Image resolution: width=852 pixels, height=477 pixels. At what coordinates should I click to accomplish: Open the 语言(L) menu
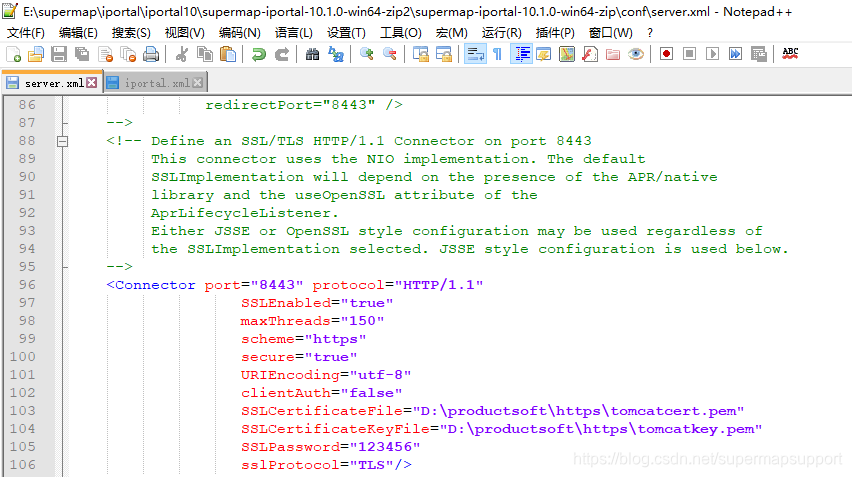[x=293, y=33]
